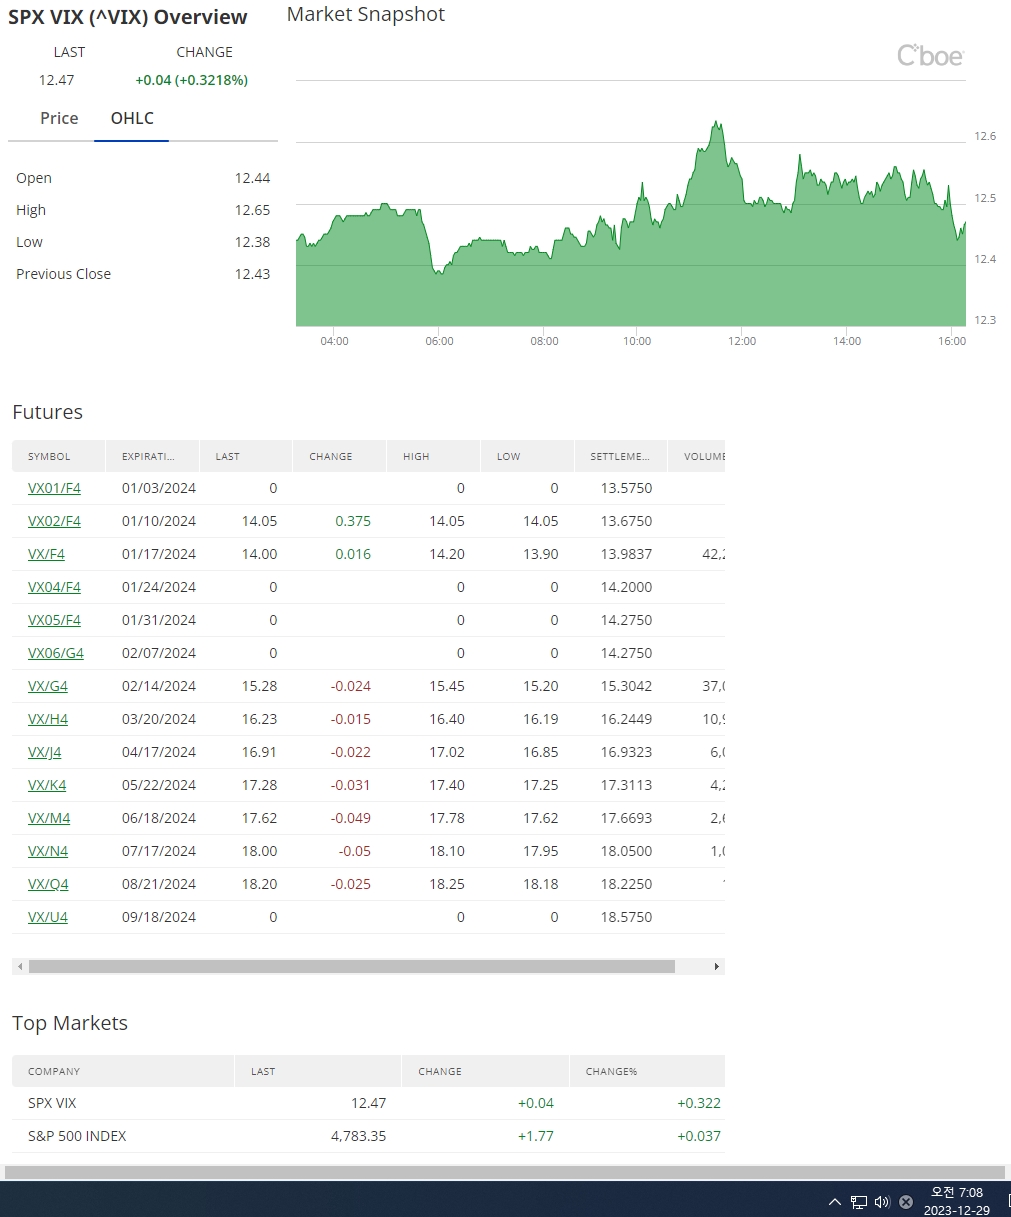Click the Low value 12.38

coord(252,242)
